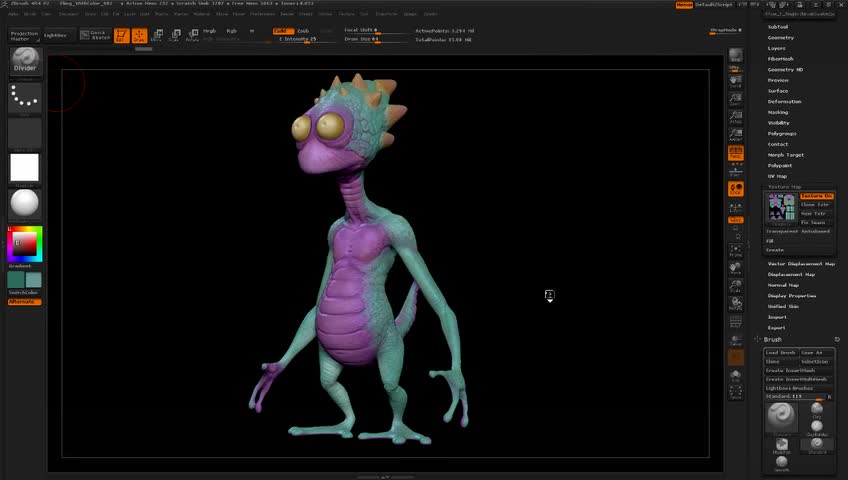
Task: Click the Edit mode button
Action: pos(121,36)
